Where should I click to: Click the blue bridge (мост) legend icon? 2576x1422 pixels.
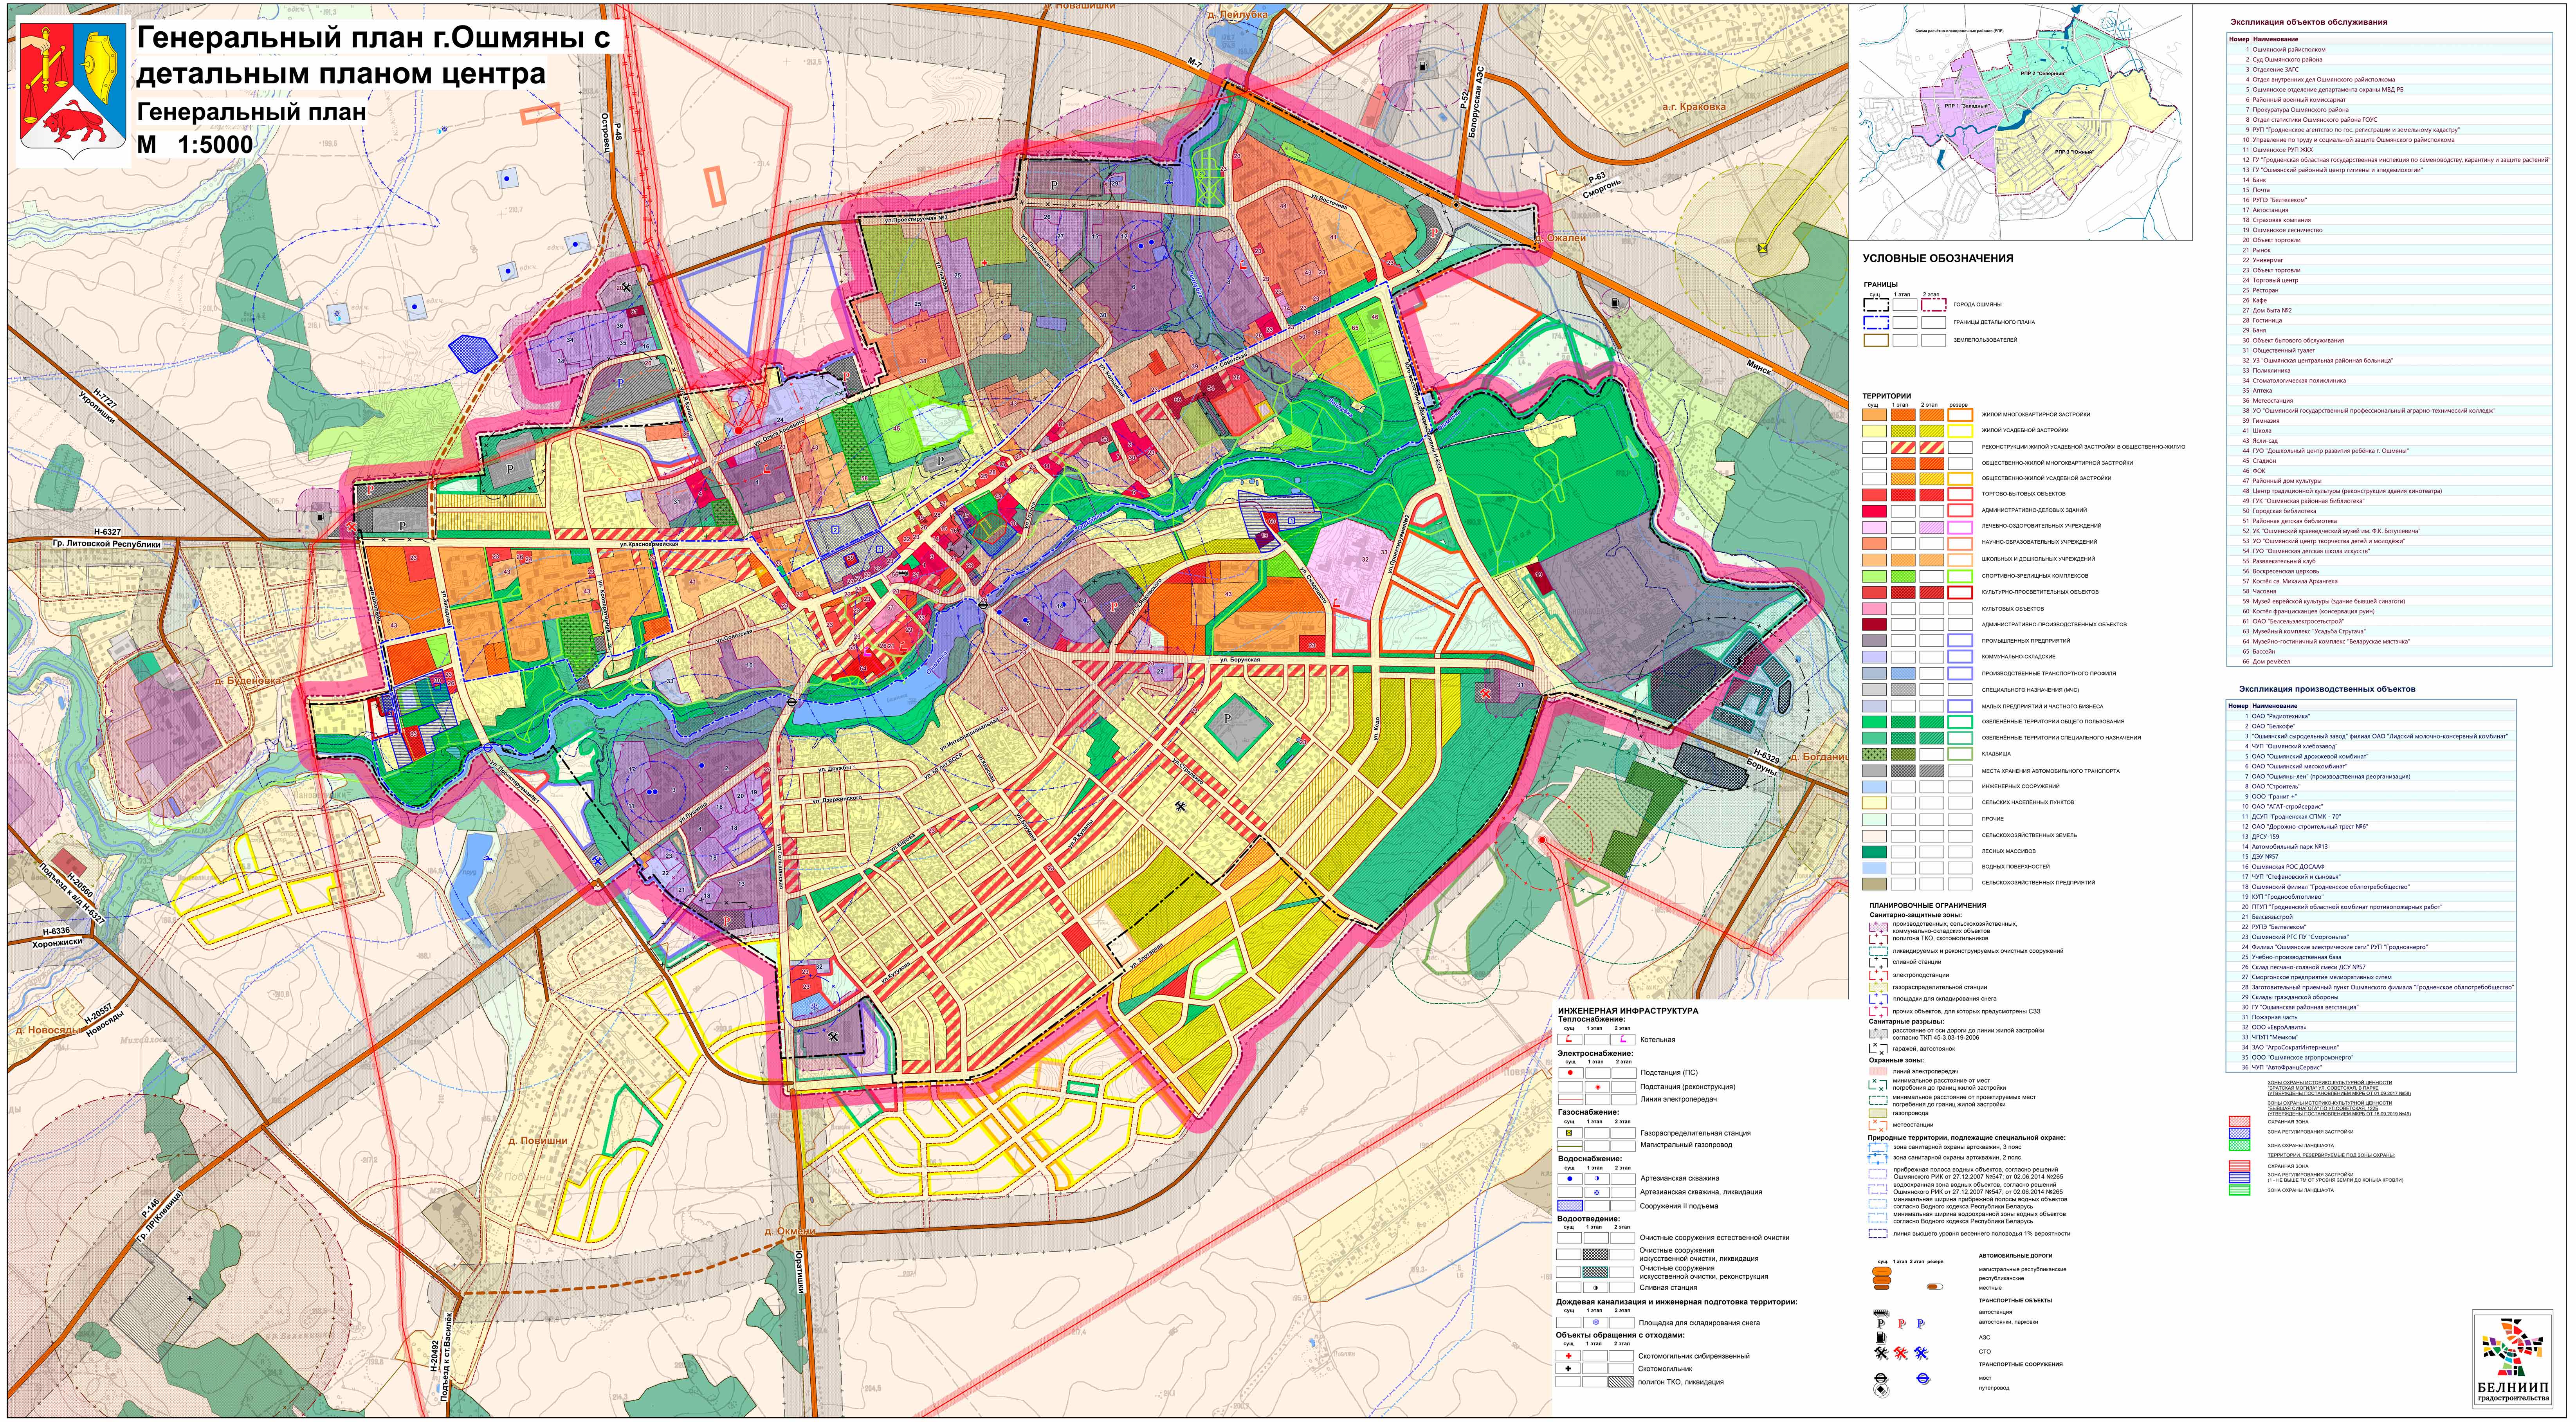click(x=1923, y=1378)
